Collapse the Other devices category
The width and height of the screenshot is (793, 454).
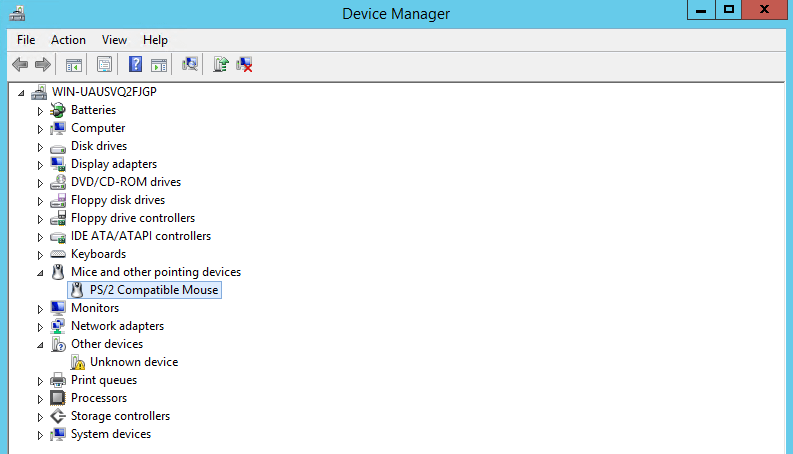(x=41, y=344)
